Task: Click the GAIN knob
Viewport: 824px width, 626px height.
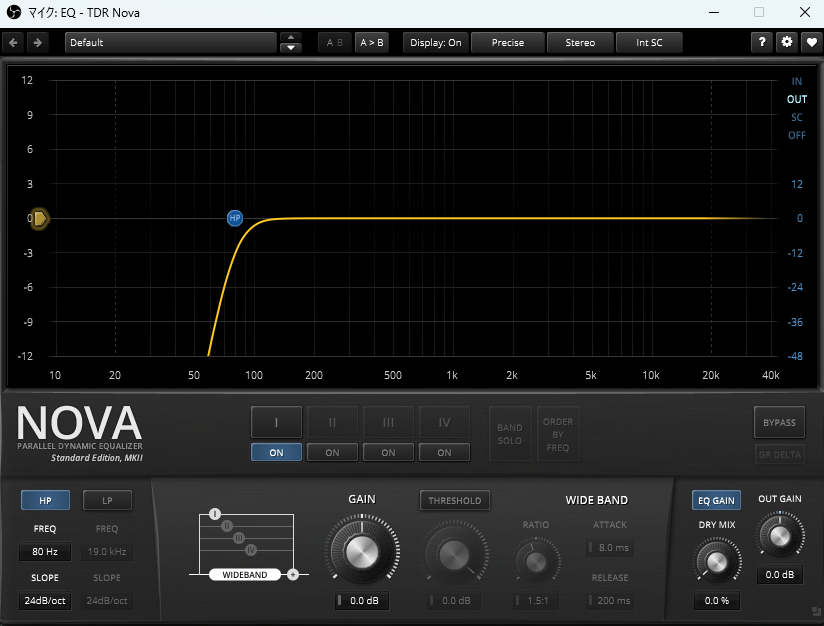Action: click(x=362, y=551)
